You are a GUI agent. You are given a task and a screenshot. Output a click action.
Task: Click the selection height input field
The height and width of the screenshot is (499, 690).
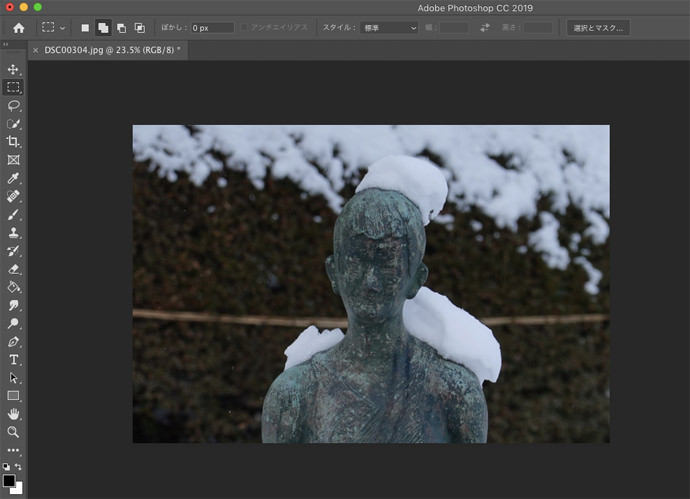[538, 28]
